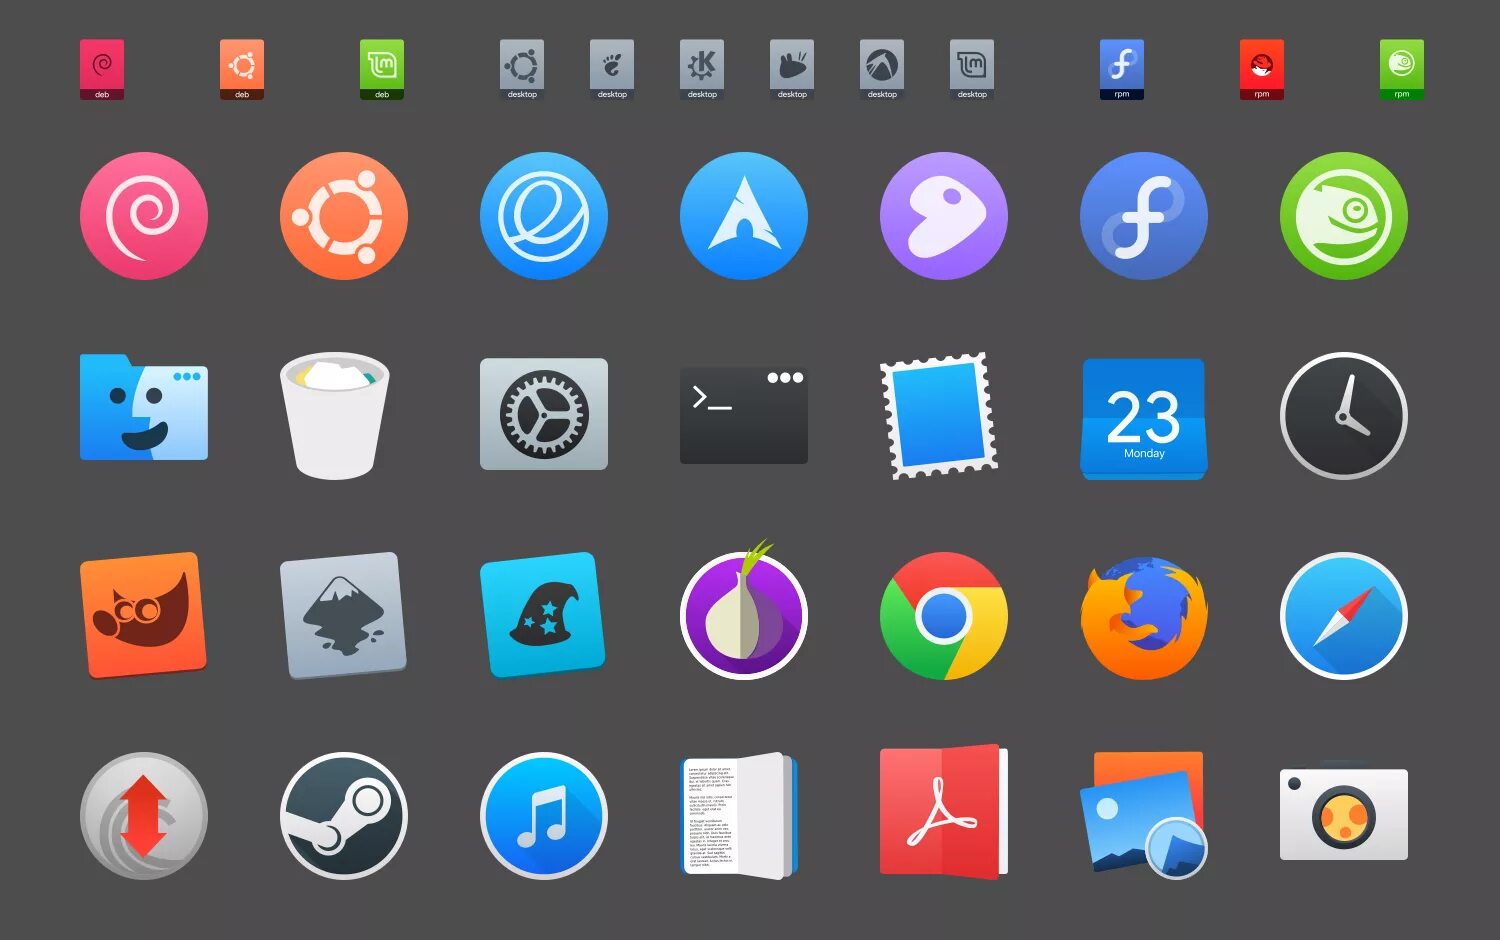
Task: Click the green Linux Mint deb package icon
Action: (x=382, y=70)
